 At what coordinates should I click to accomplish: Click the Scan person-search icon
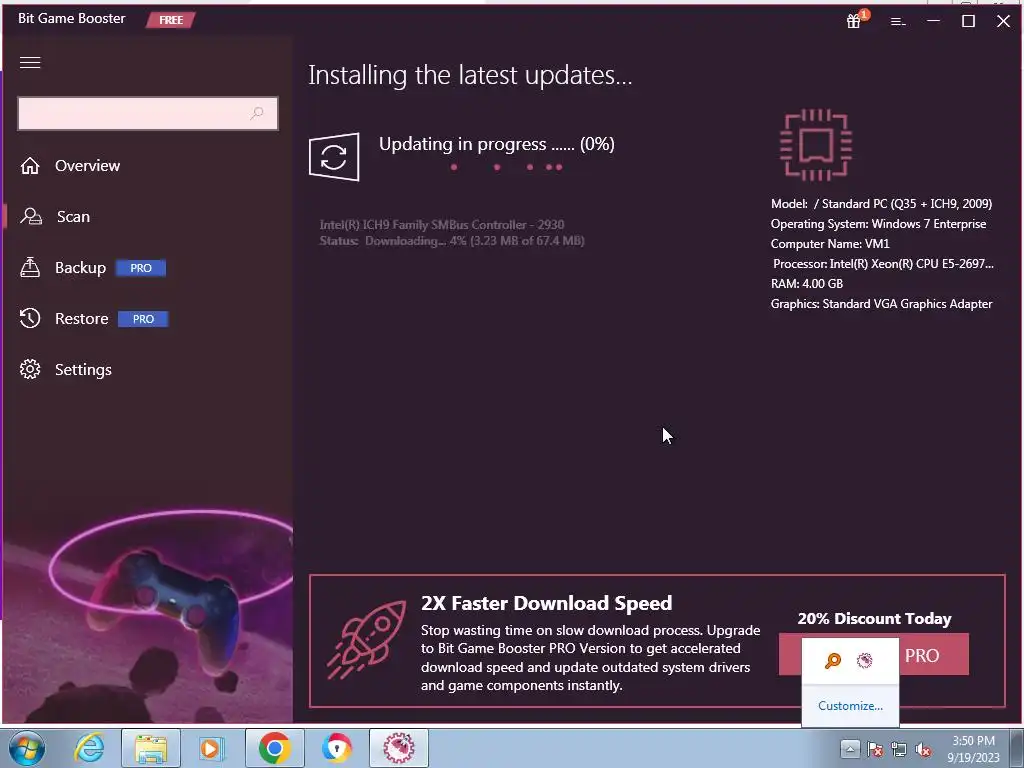30,217
